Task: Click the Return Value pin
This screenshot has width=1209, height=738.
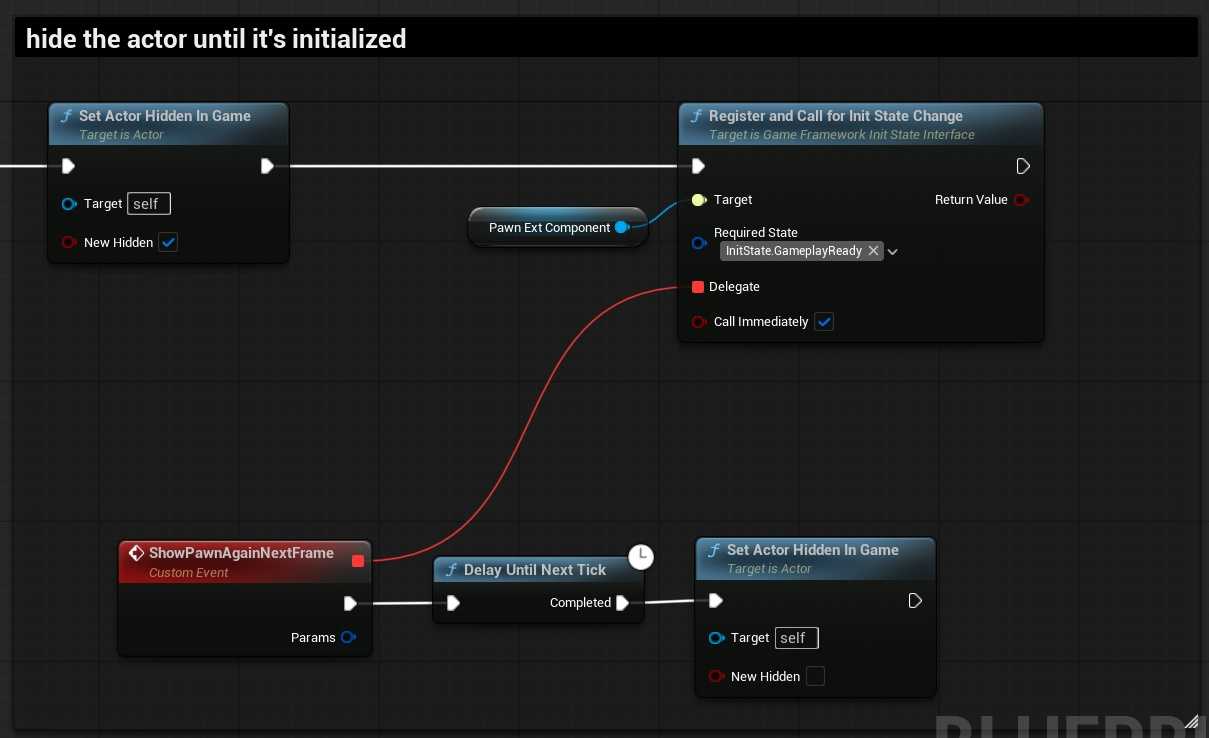Action: click(1021, 200)
